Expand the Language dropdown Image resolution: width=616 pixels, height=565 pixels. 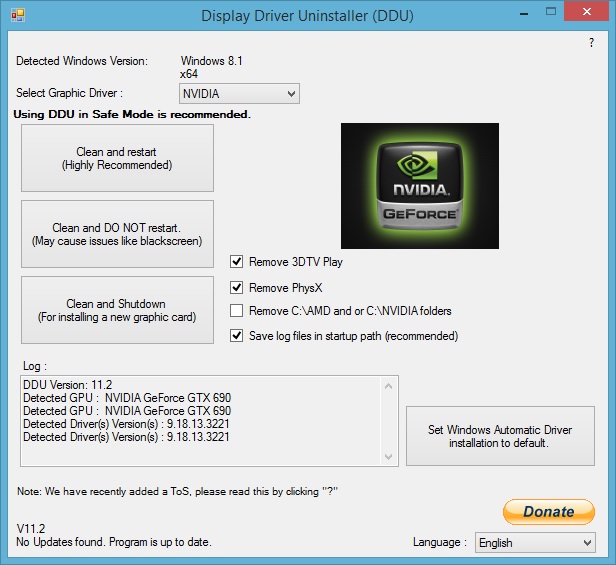tap(535, 542)
